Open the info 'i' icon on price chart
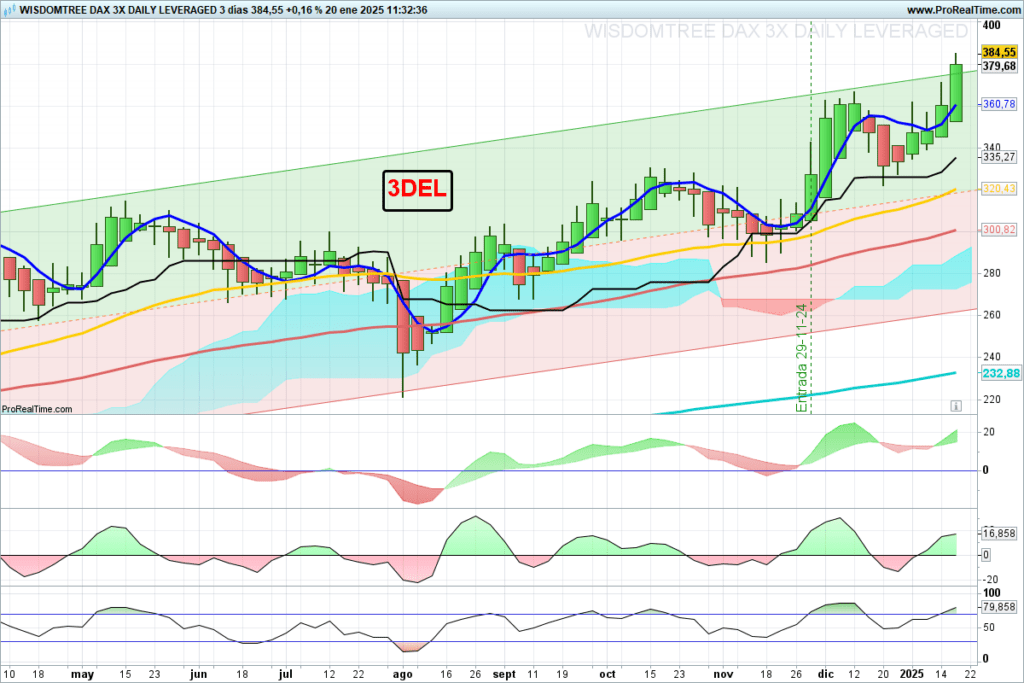Viewport: 1024px width, 683px height. point(955,406)
